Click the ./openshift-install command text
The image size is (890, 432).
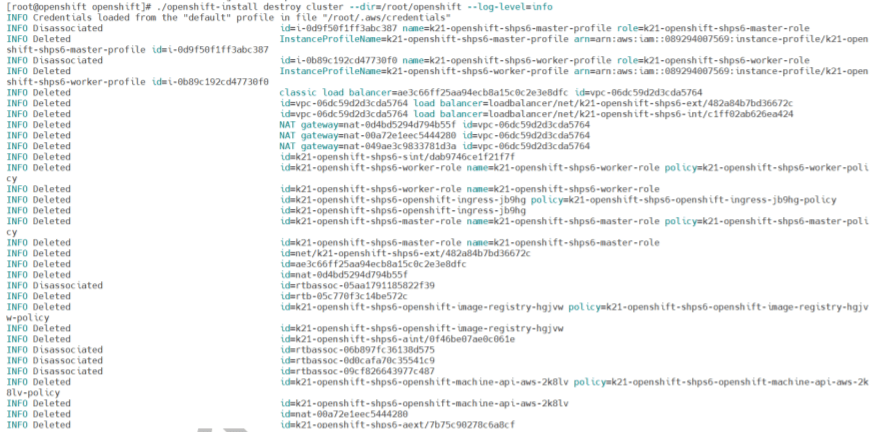pos(196,6)
